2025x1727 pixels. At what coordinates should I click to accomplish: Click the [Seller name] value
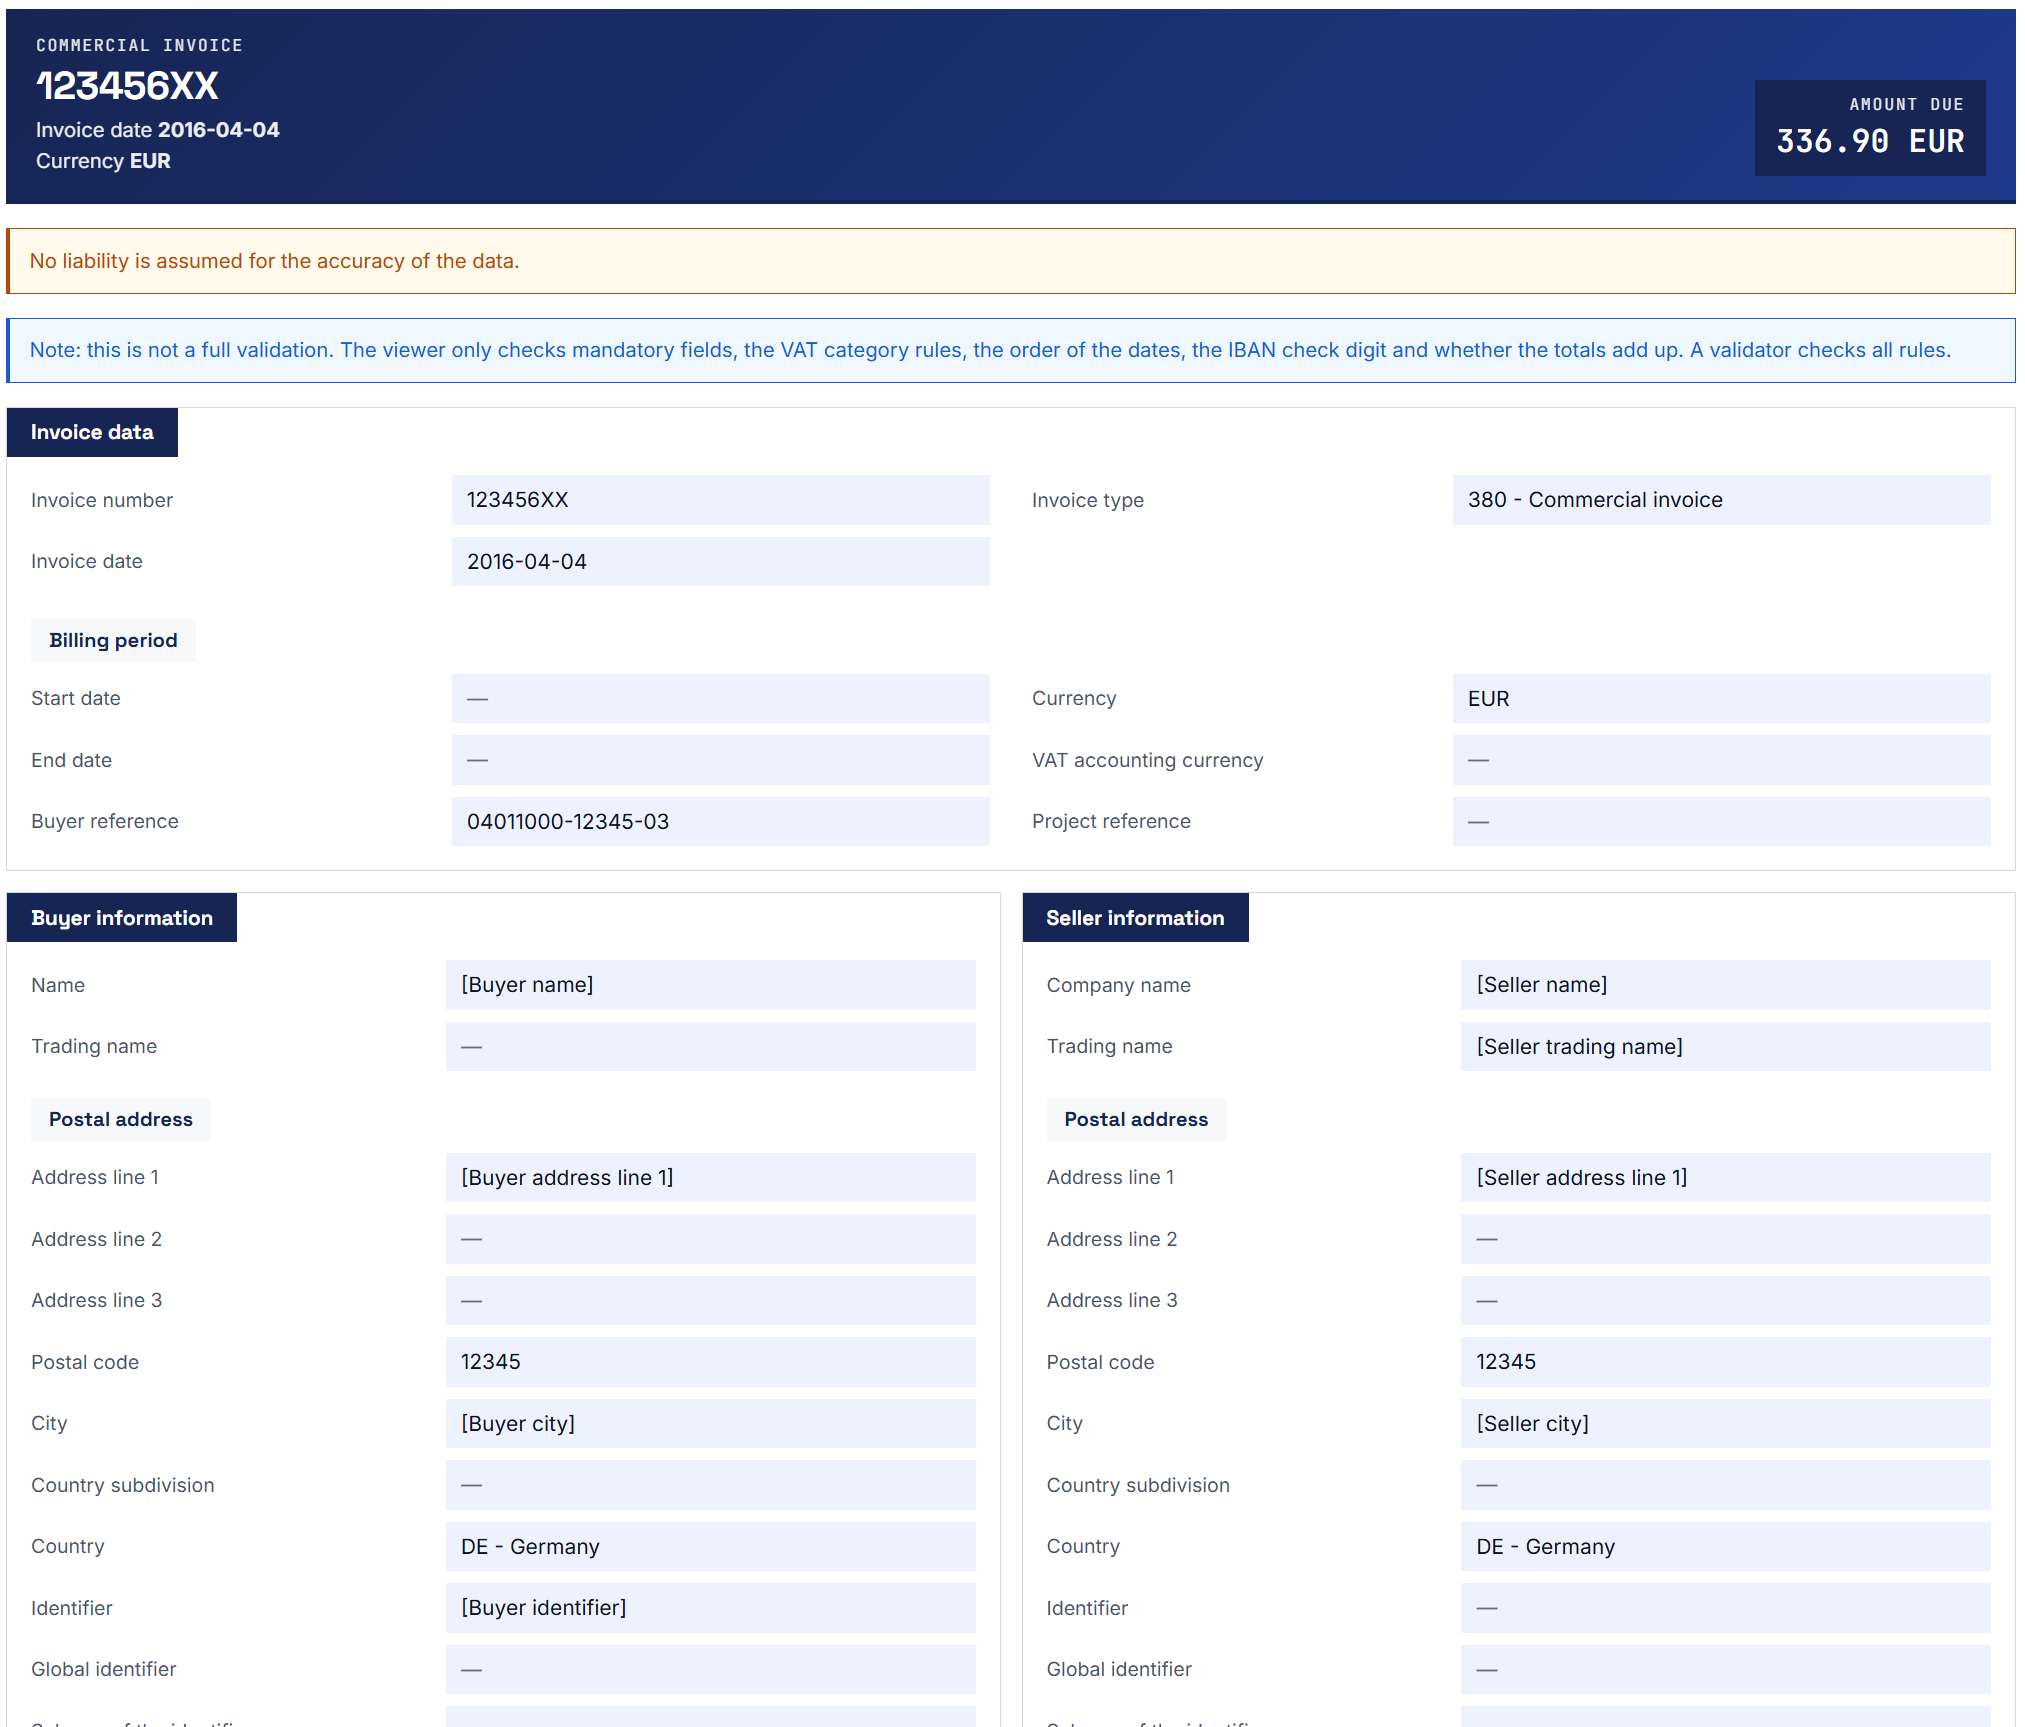tap(1725, 985)
